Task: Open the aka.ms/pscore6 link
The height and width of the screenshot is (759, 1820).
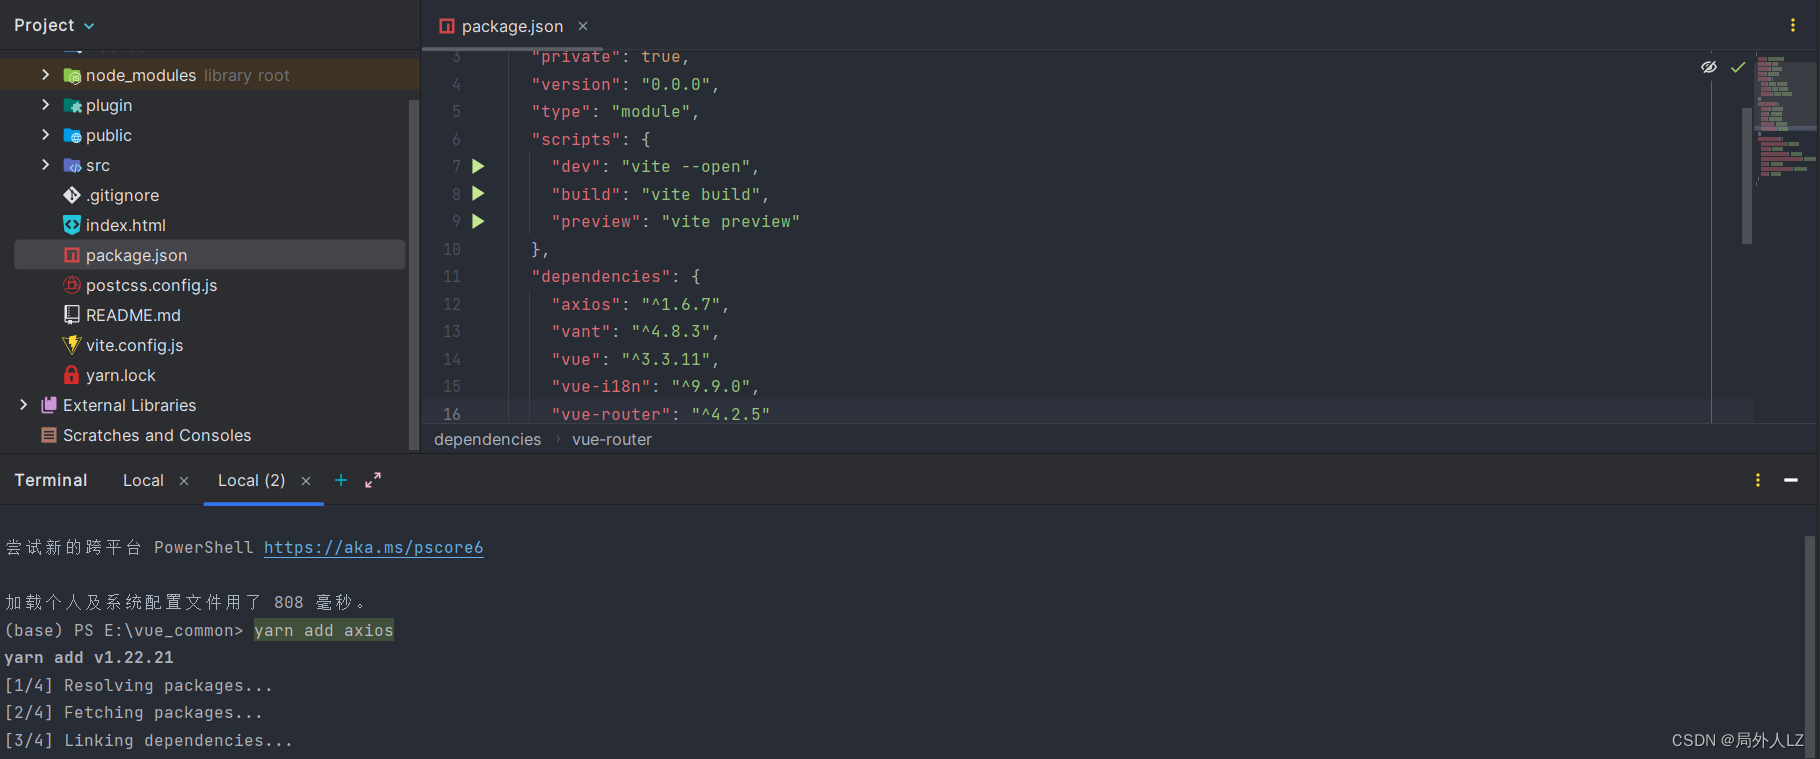Action: [374, 548]
